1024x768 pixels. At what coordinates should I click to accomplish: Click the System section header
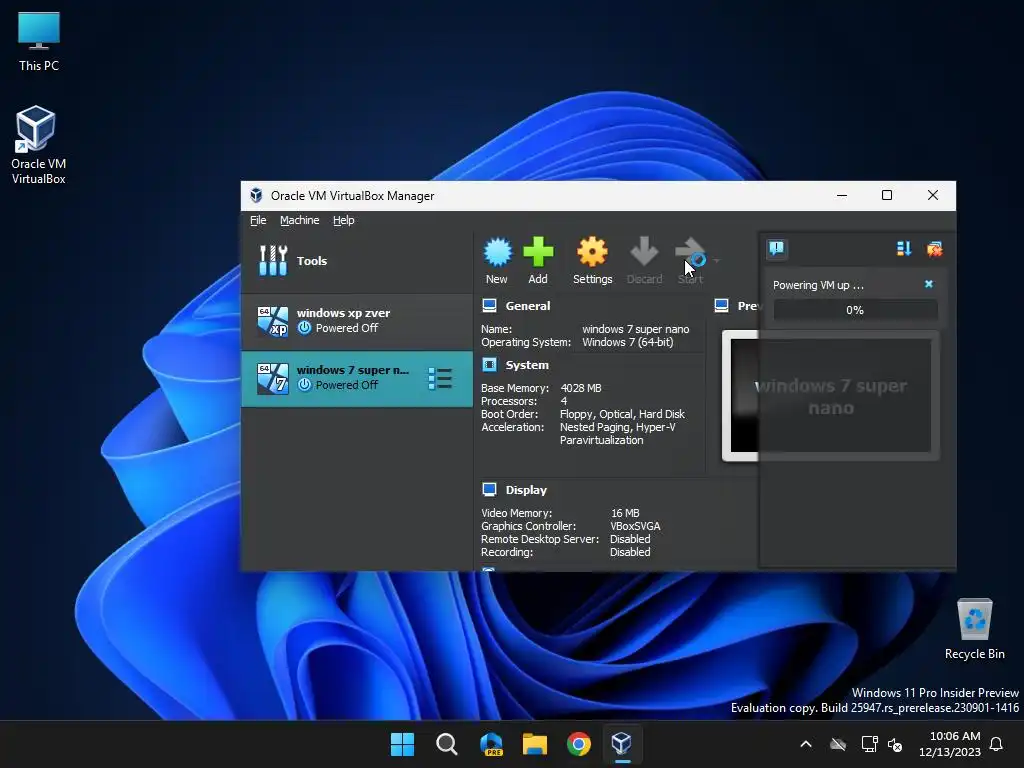tap(527, 365)
